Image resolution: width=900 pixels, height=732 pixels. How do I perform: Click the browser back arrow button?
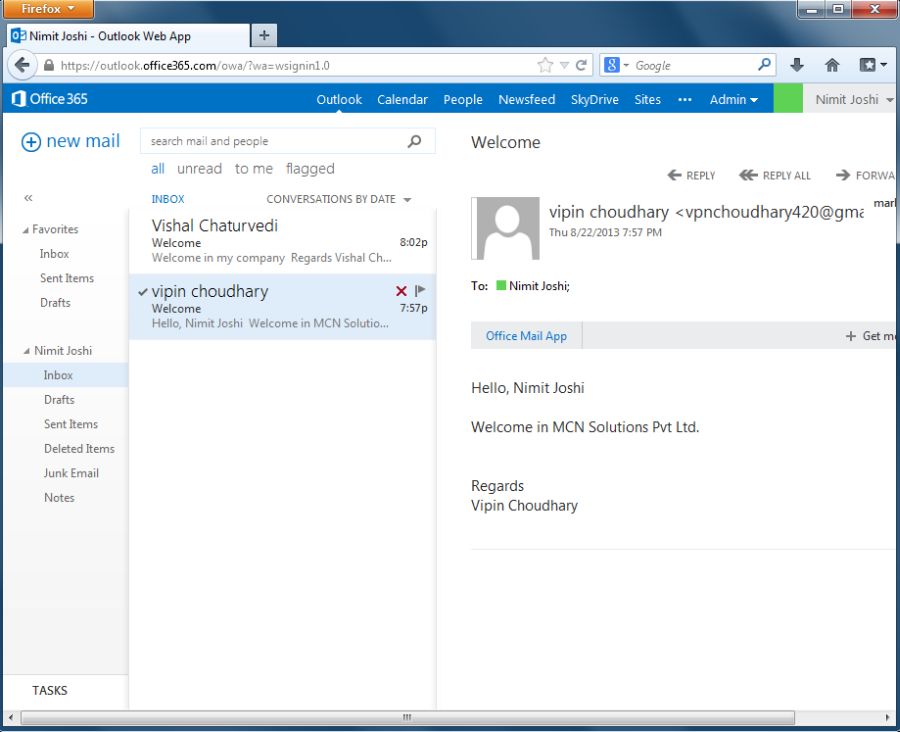(21, 65)
